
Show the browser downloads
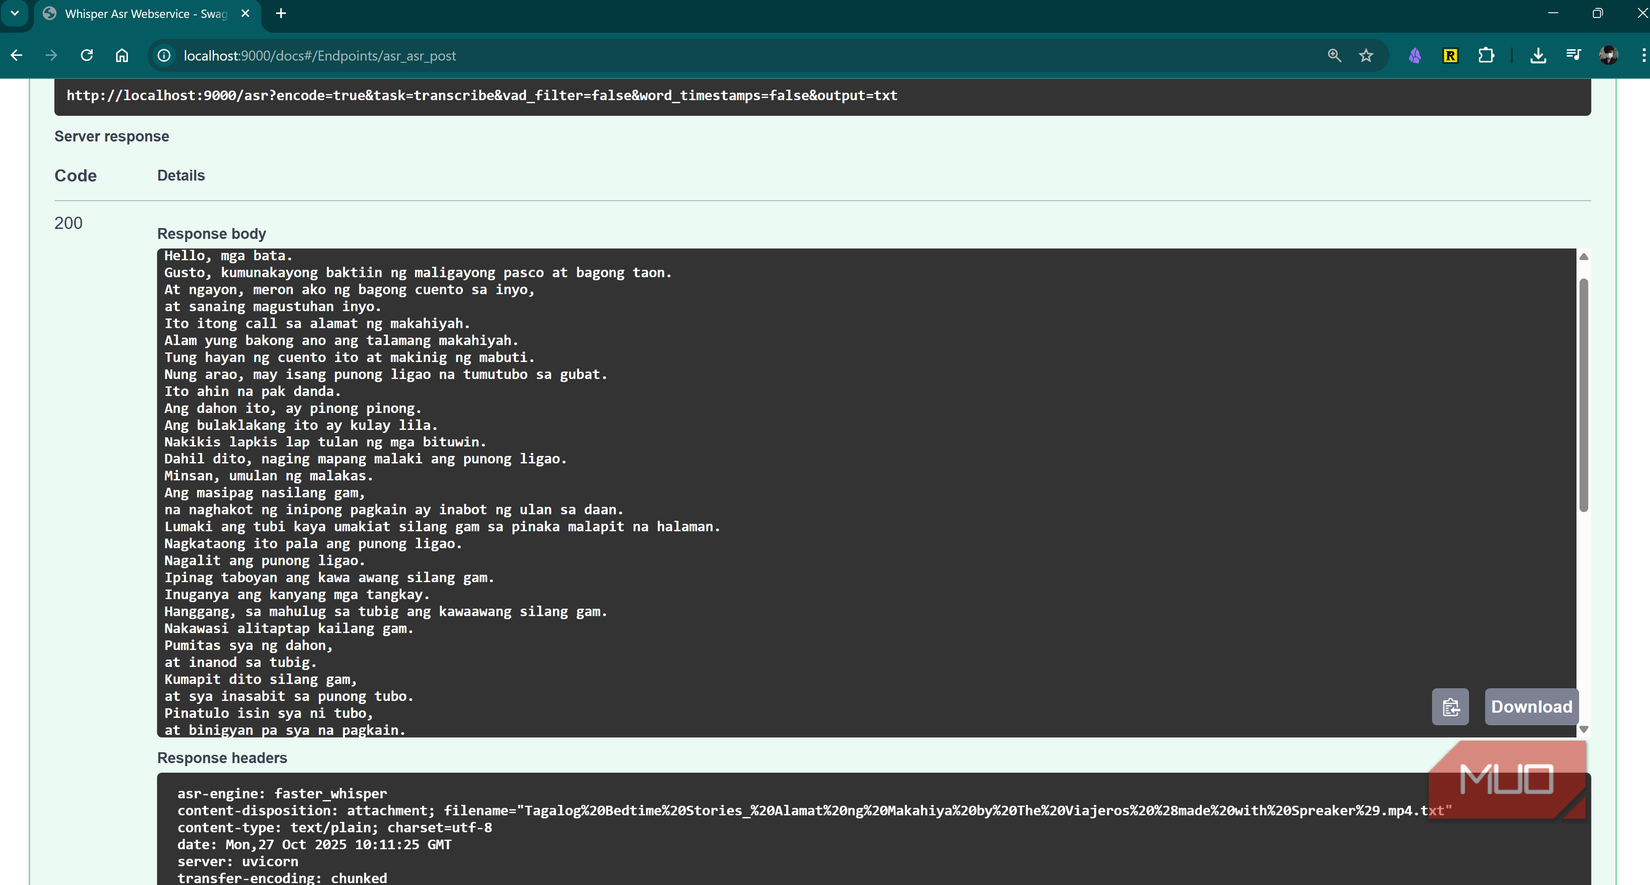click(x=1538, y=56)
